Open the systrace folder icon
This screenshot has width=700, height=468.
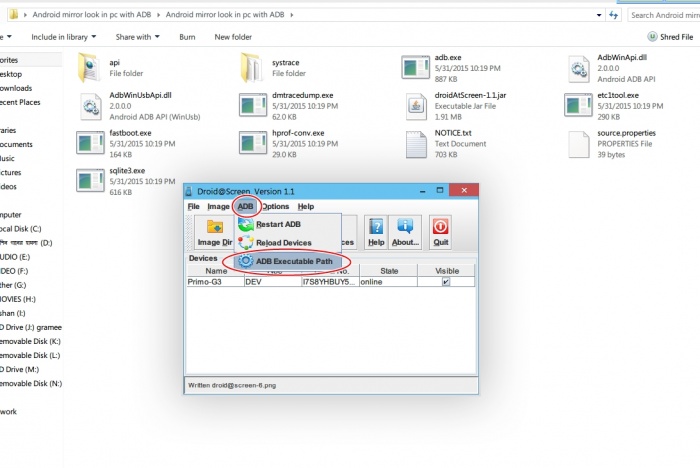251,68
